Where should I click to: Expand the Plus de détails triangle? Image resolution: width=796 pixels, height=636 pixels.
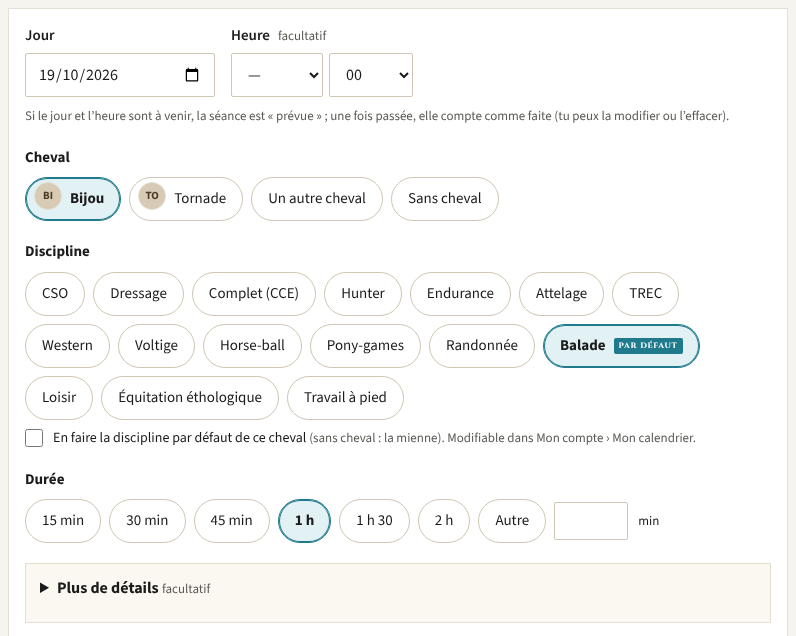pyautogui.click(x=44, y=588)
